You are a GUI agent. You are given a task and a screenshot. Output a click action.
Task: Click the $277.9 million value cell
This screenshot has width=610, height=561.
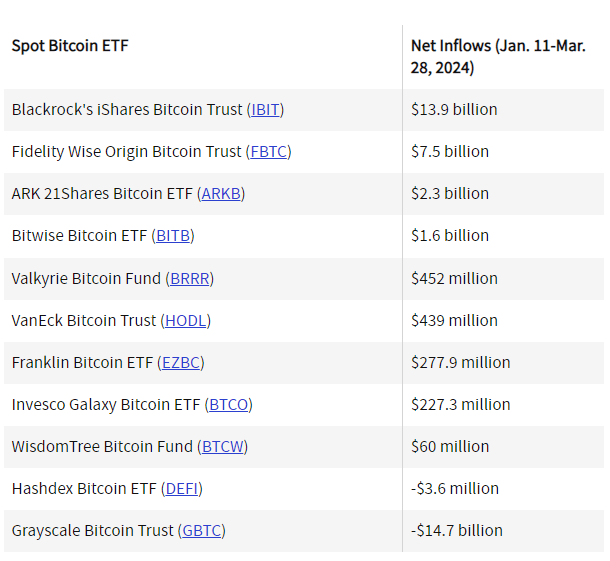coord(460,362)
